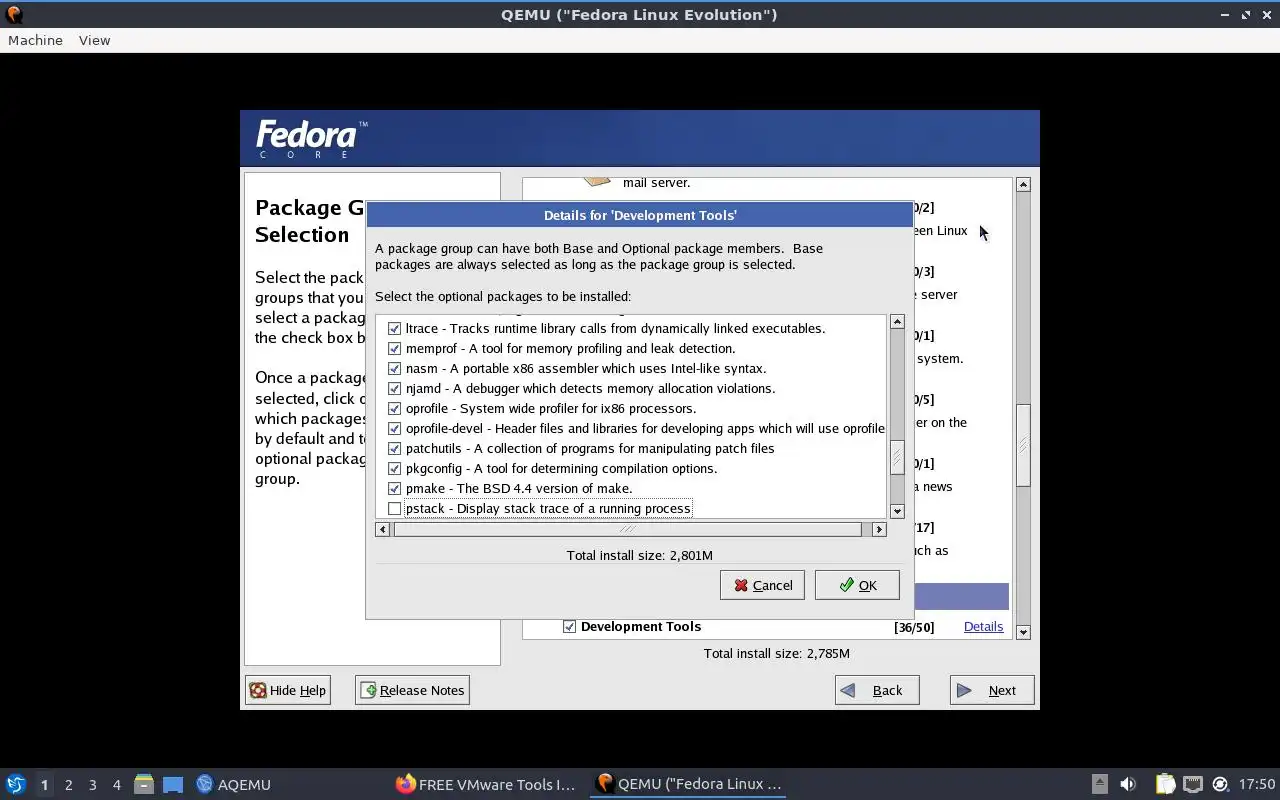Uncheck the memprof package checkbox

click(x=394, y=348)
